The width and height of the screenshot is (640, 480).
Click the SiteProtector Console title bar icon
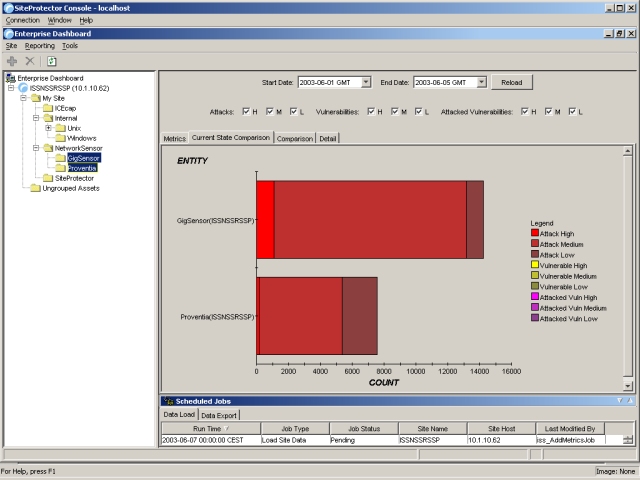(8, 8)
